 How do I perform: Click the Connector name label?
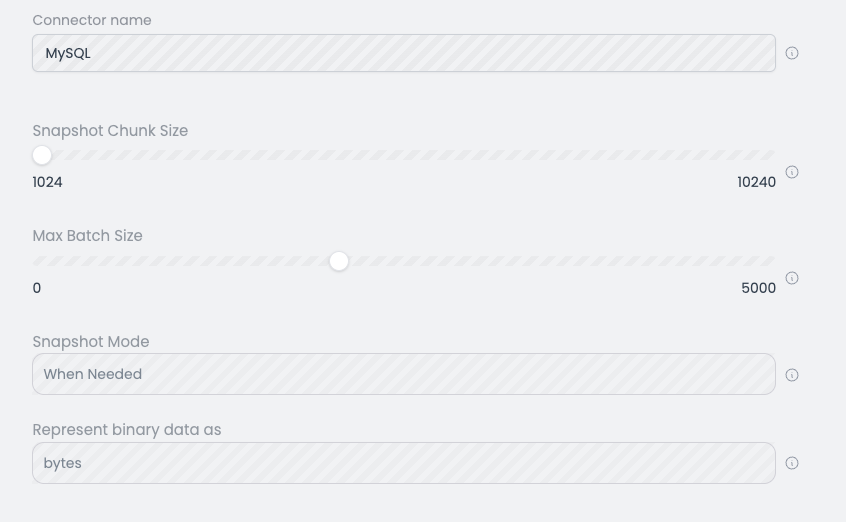point(92,20)
